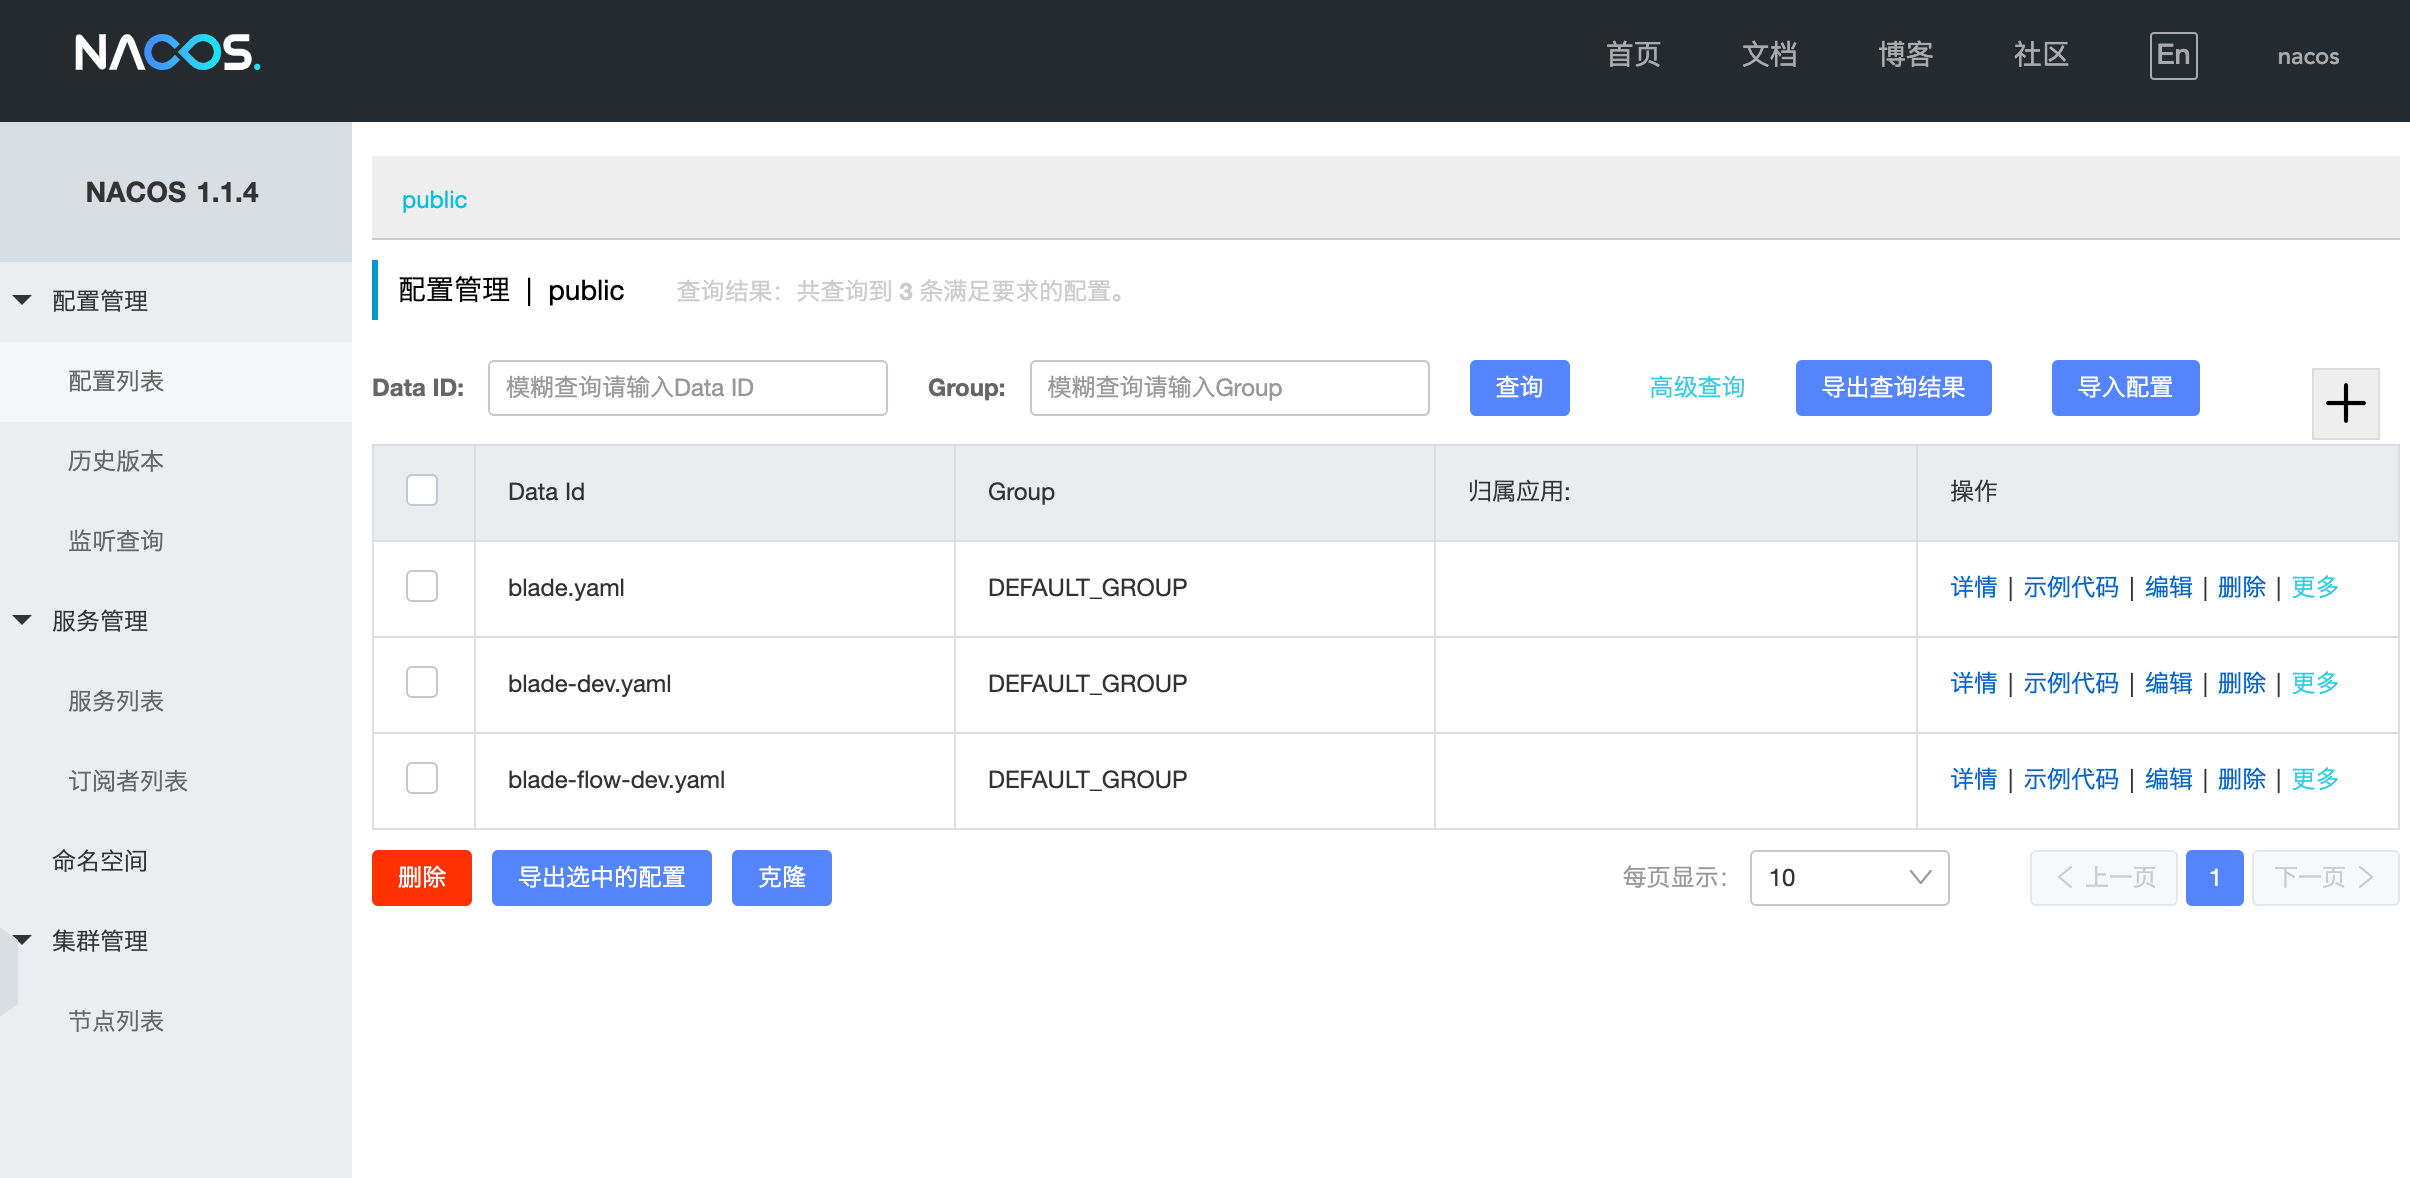
Task: Focus the Data ID search field
Action: (688, 388)
